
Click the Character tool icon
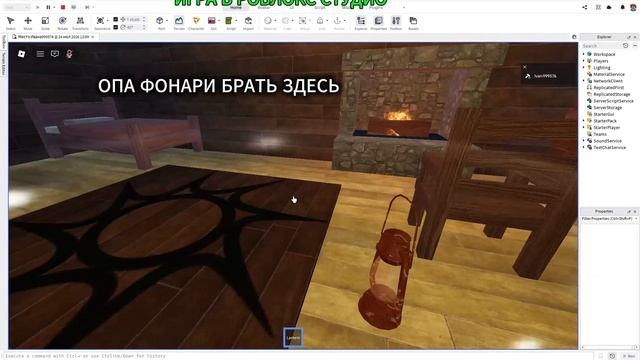pos(196,22)
